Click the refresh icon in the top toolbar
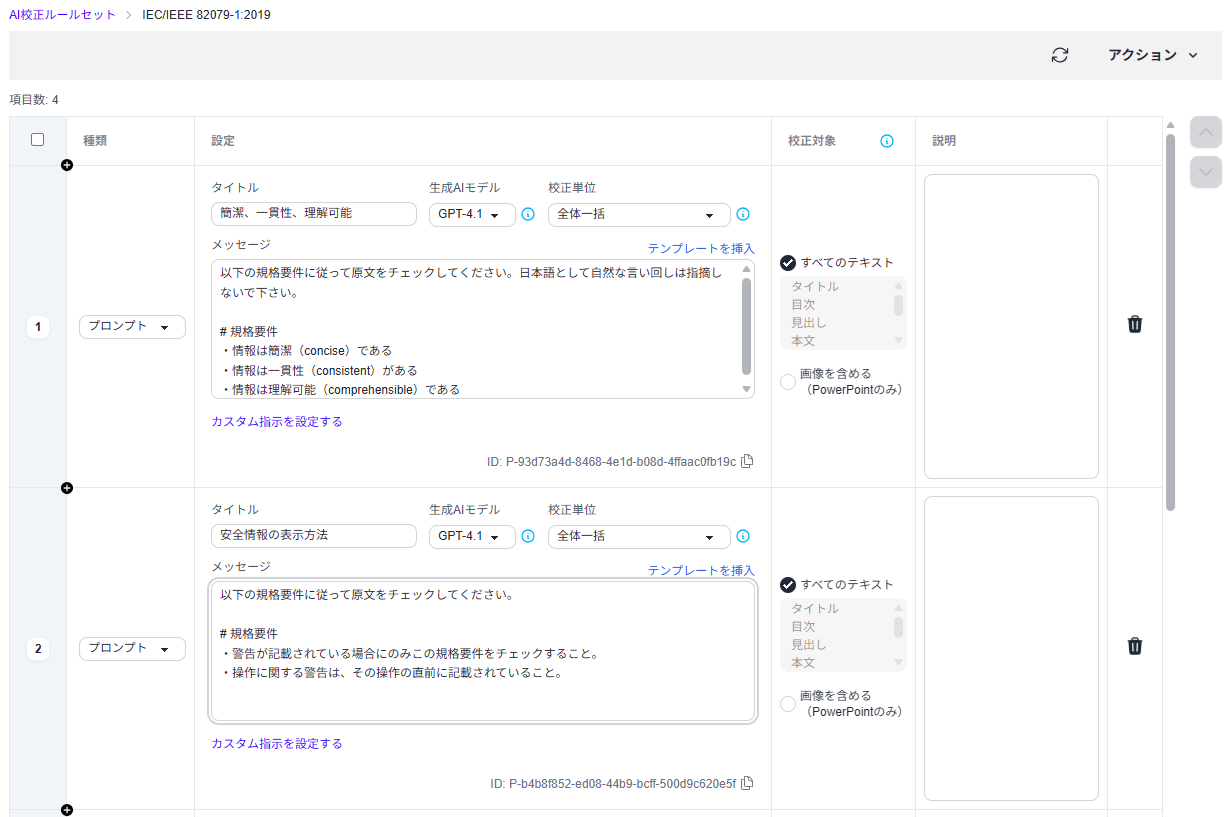The width and height of the screenshot is (1229, 817). (1060, 55)
